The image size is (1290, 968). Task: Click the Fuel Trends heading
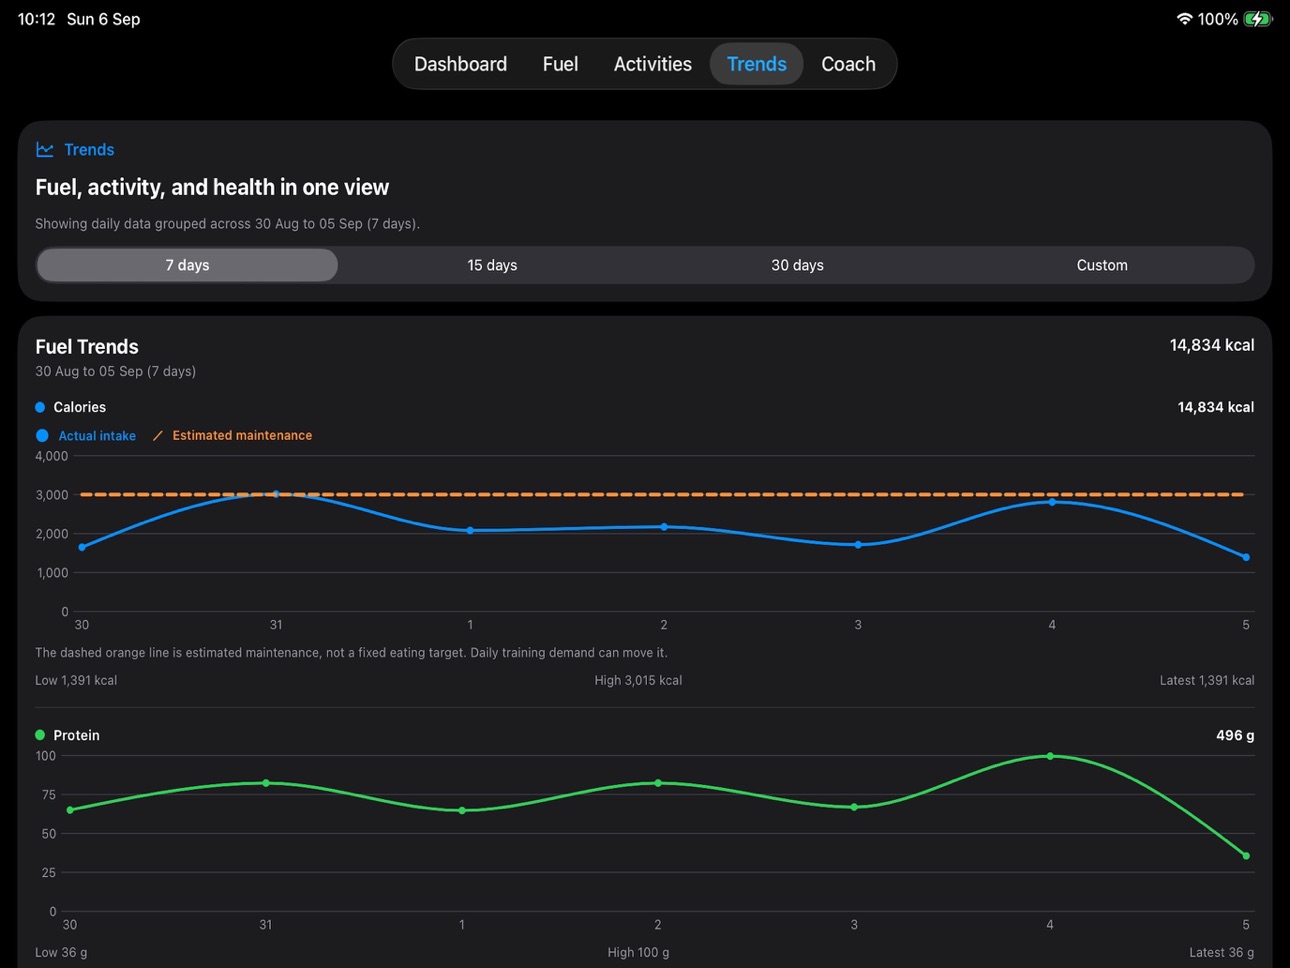pyautogui.click(x=87, y=347)
